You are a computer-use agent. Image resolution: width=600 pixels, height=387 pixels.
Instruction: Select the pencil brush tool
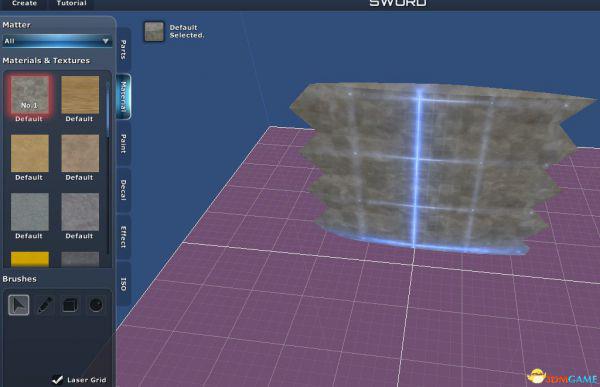click(44, 305)
